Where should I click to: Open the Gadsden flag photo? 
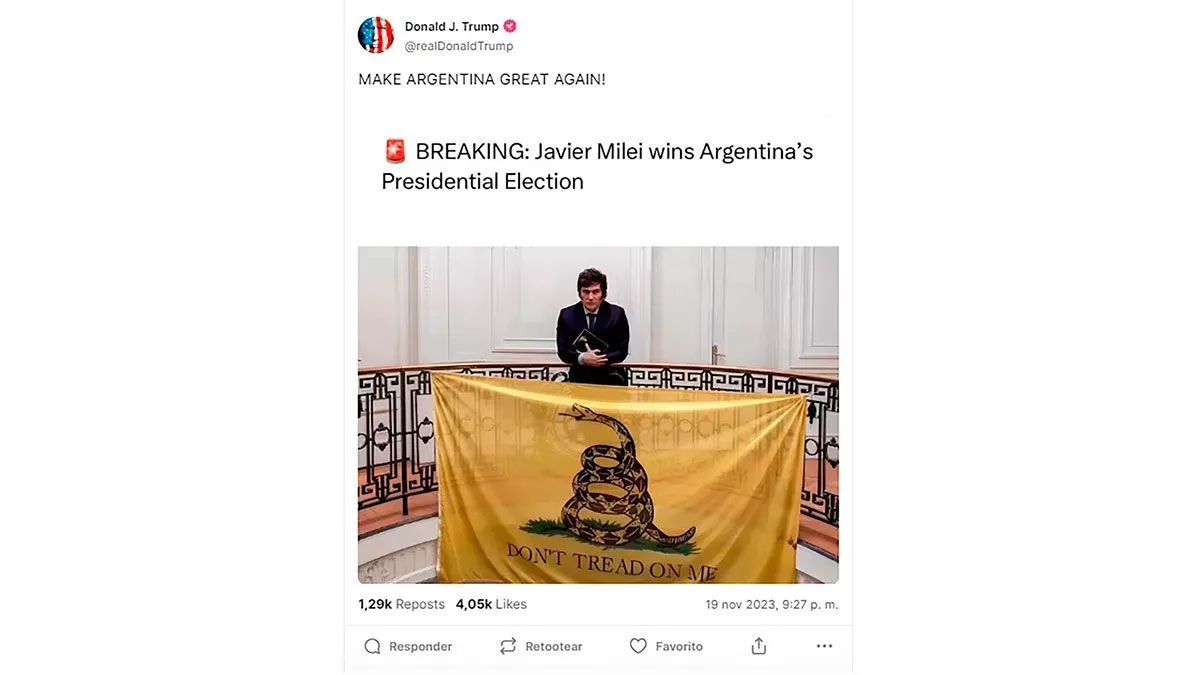point(598,415)
